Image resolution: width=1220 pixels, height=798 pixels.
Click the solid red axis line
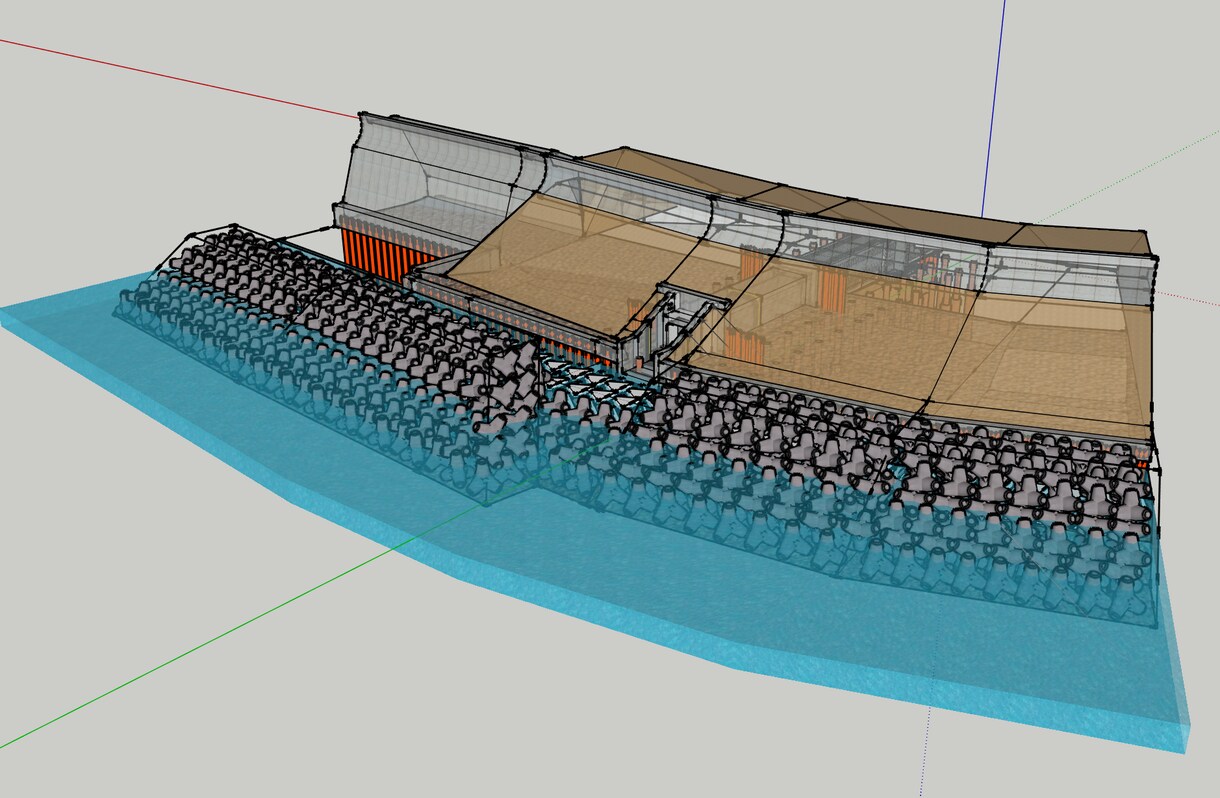tap(180, 78)
